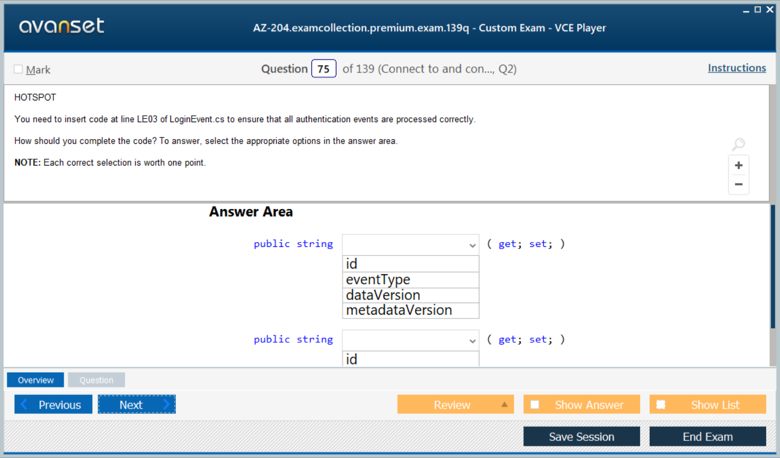Click the Avanset logo
780x458 pixels.
61,26
